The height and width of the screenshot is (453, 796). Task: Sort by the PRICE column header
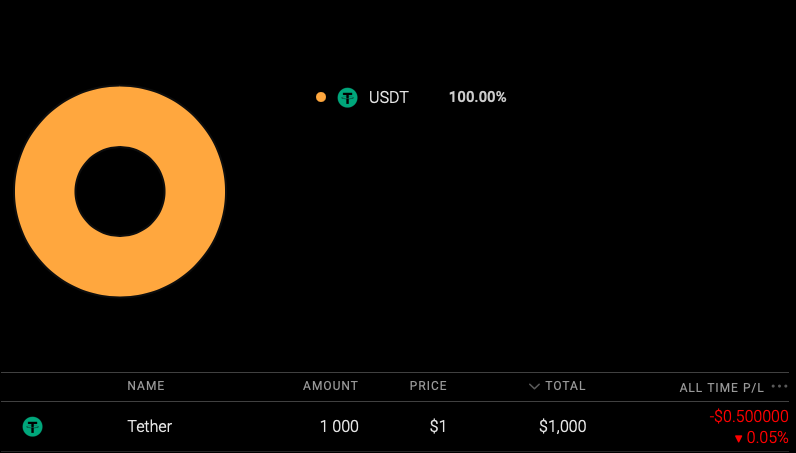click(x=428, y=386)
